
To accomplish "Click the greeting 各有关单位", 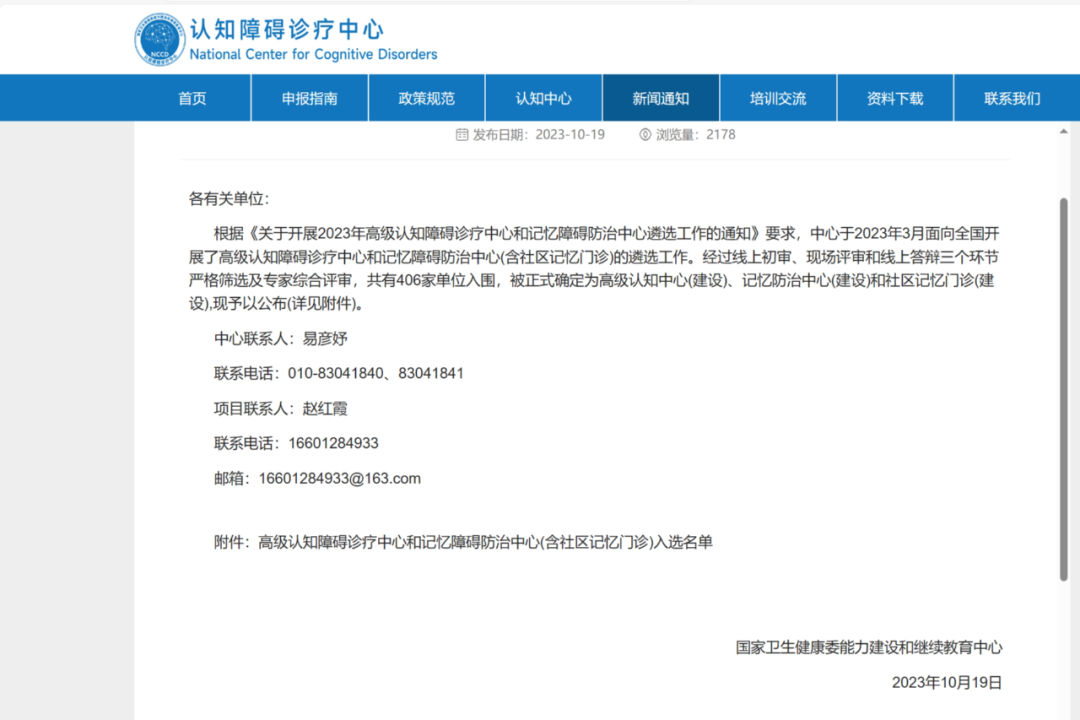I will [x=229, y=199].
